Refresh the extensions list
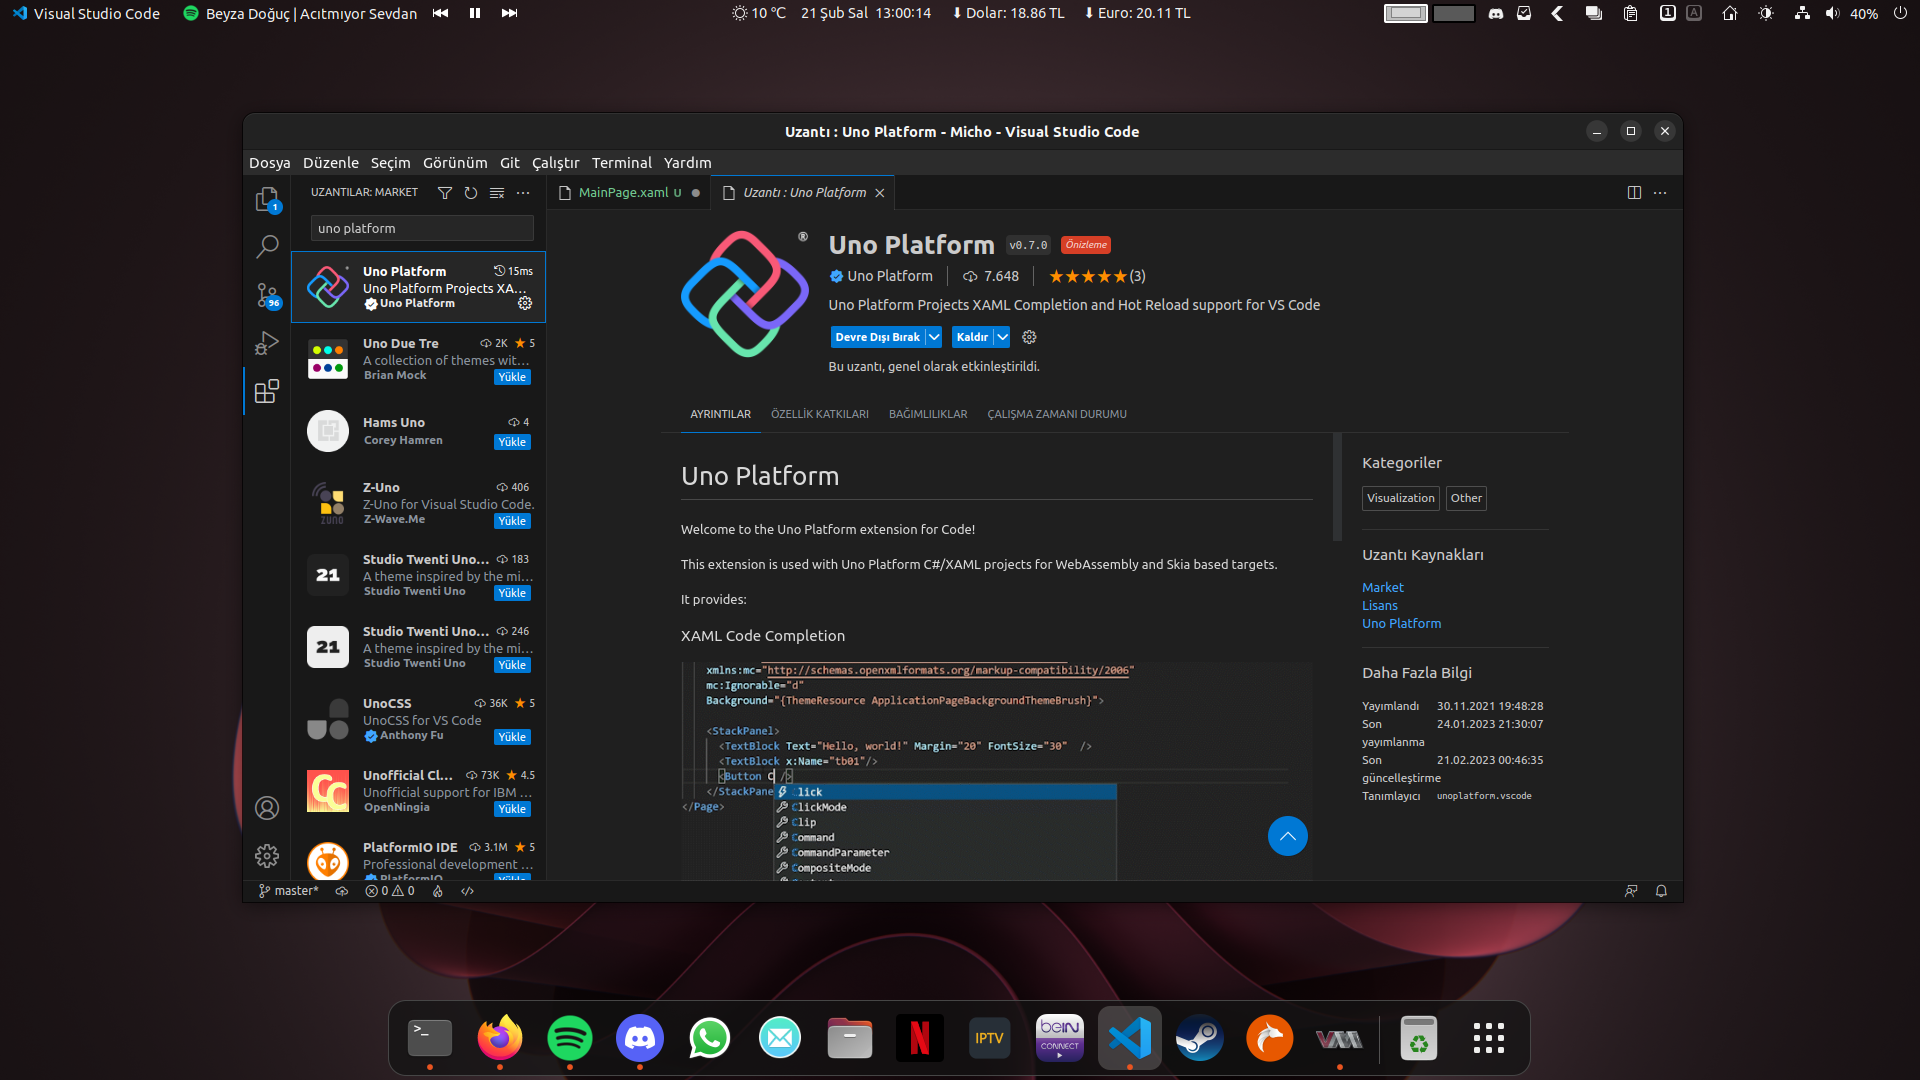This screenshot has height=1080, width=1920. [x=471, y=192]
